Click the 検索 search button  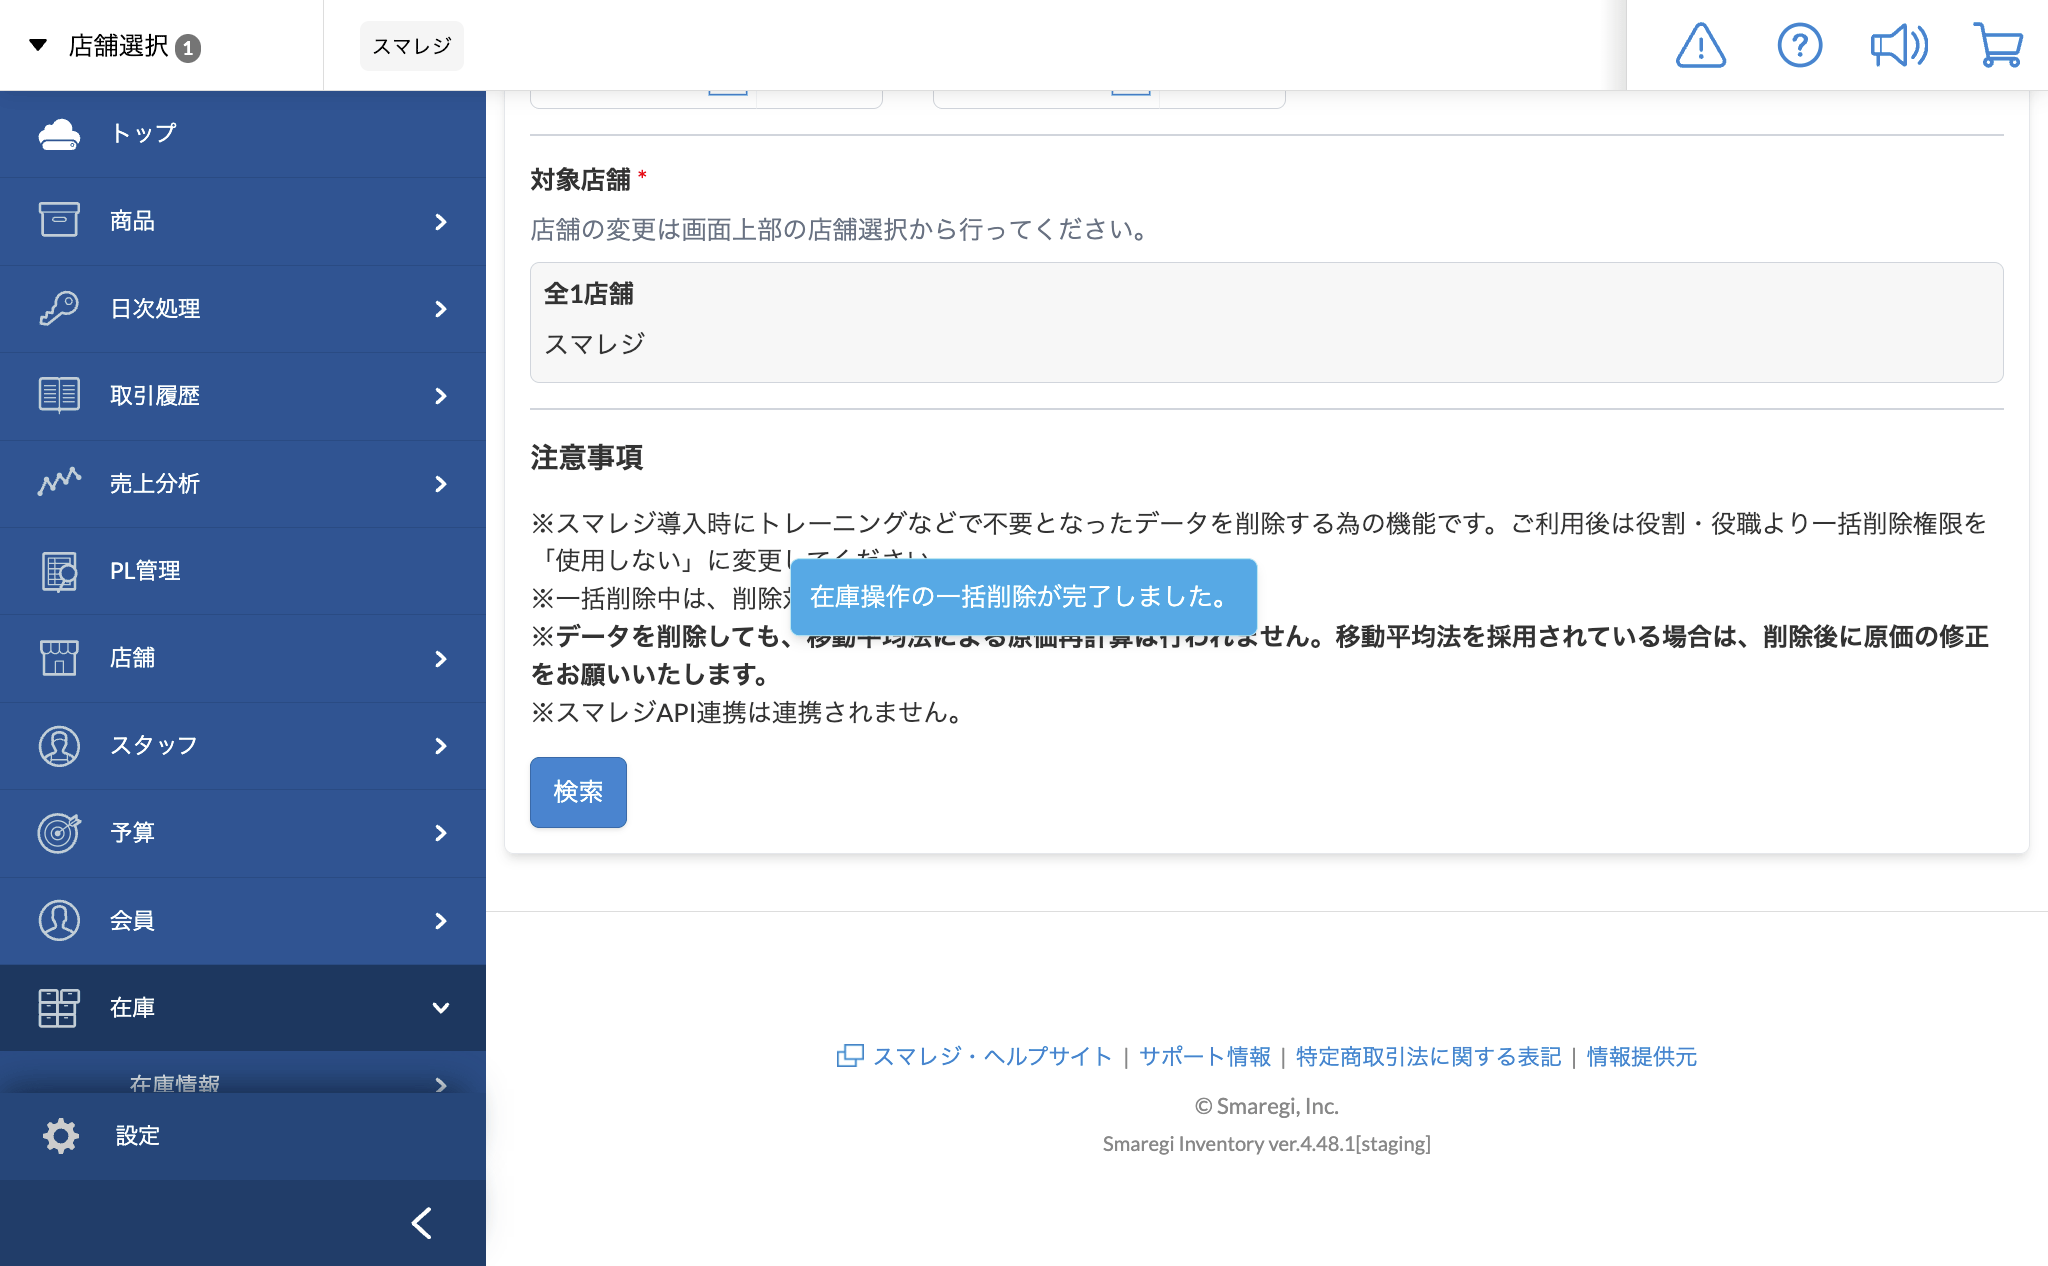(578, 792)
